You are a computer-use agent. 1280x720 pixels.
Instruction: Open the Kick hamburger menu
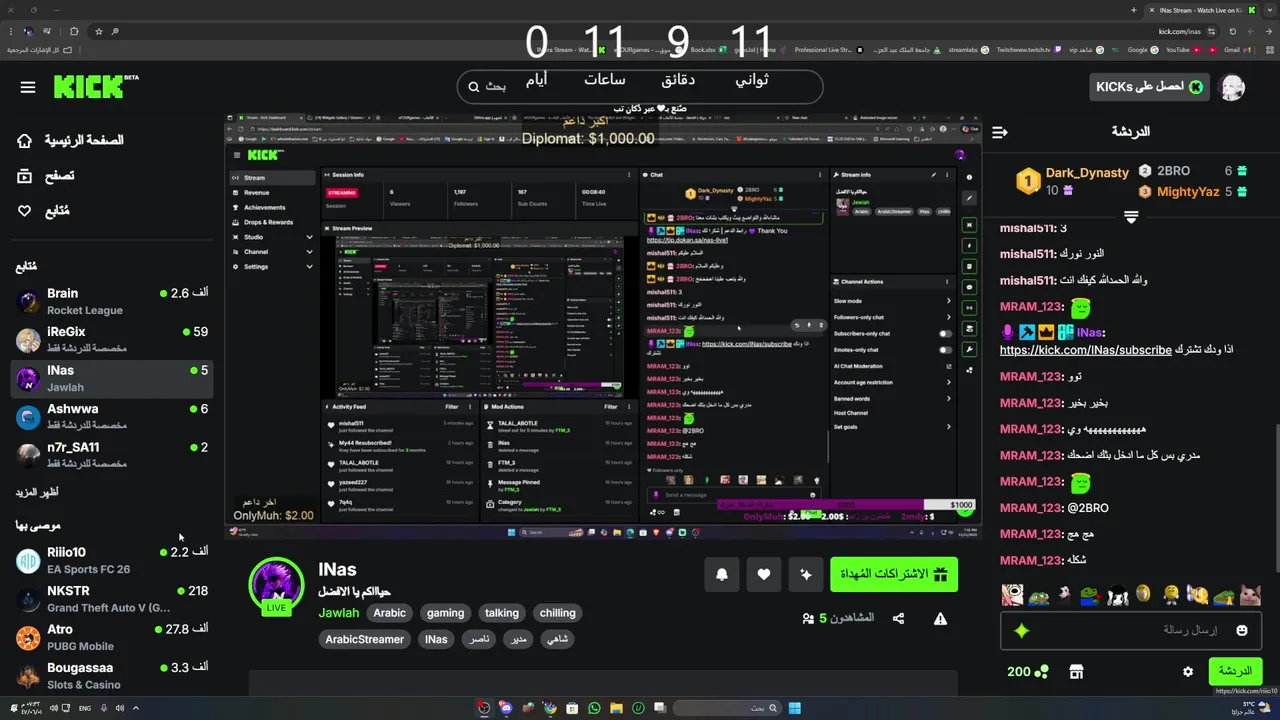pyautogui.click(x=28, y=87)
